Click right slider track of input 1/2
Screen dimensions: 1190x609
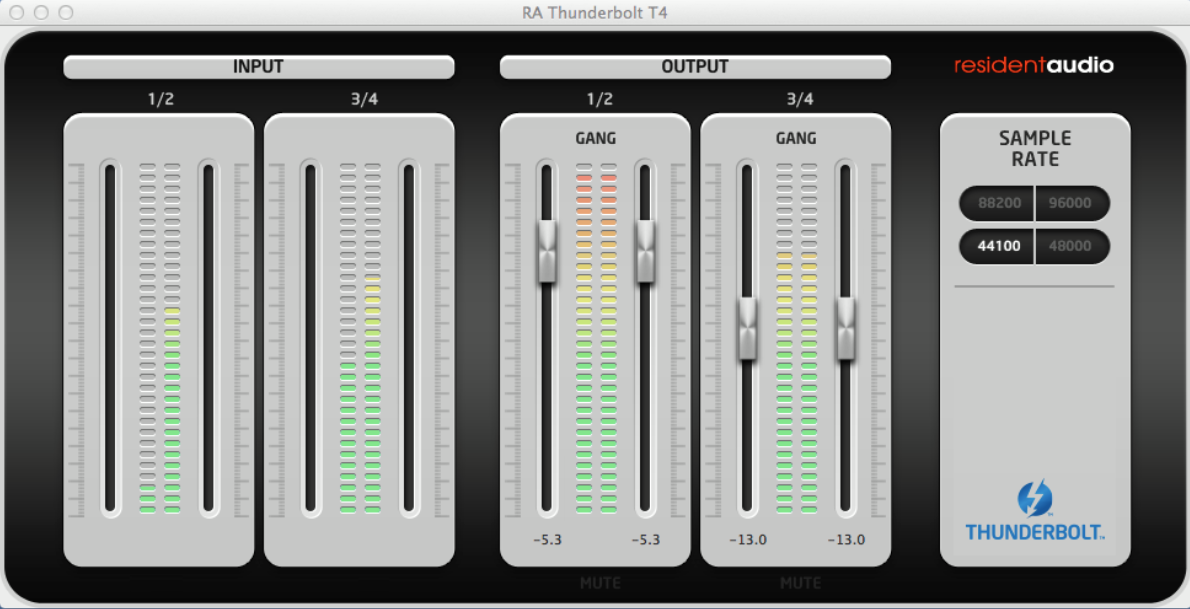[x=208, y=338]
